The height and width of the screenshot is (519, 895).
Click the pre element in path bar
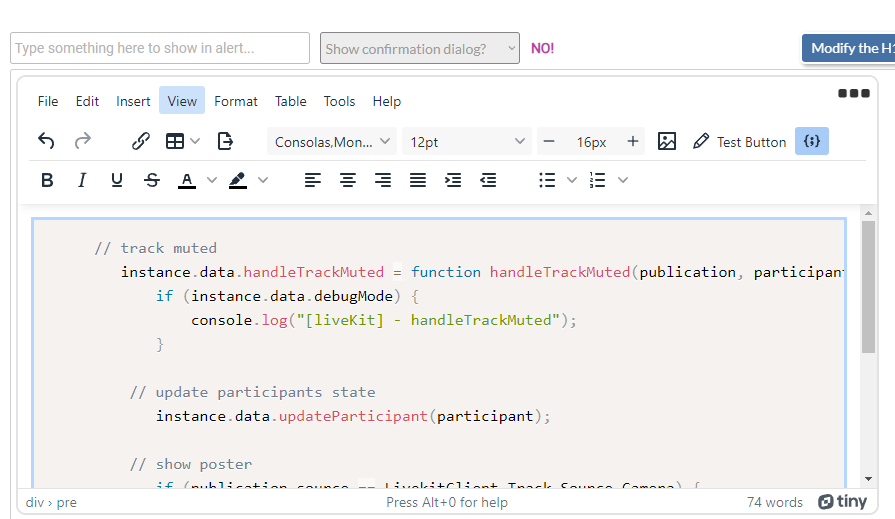tap(66, 502)
